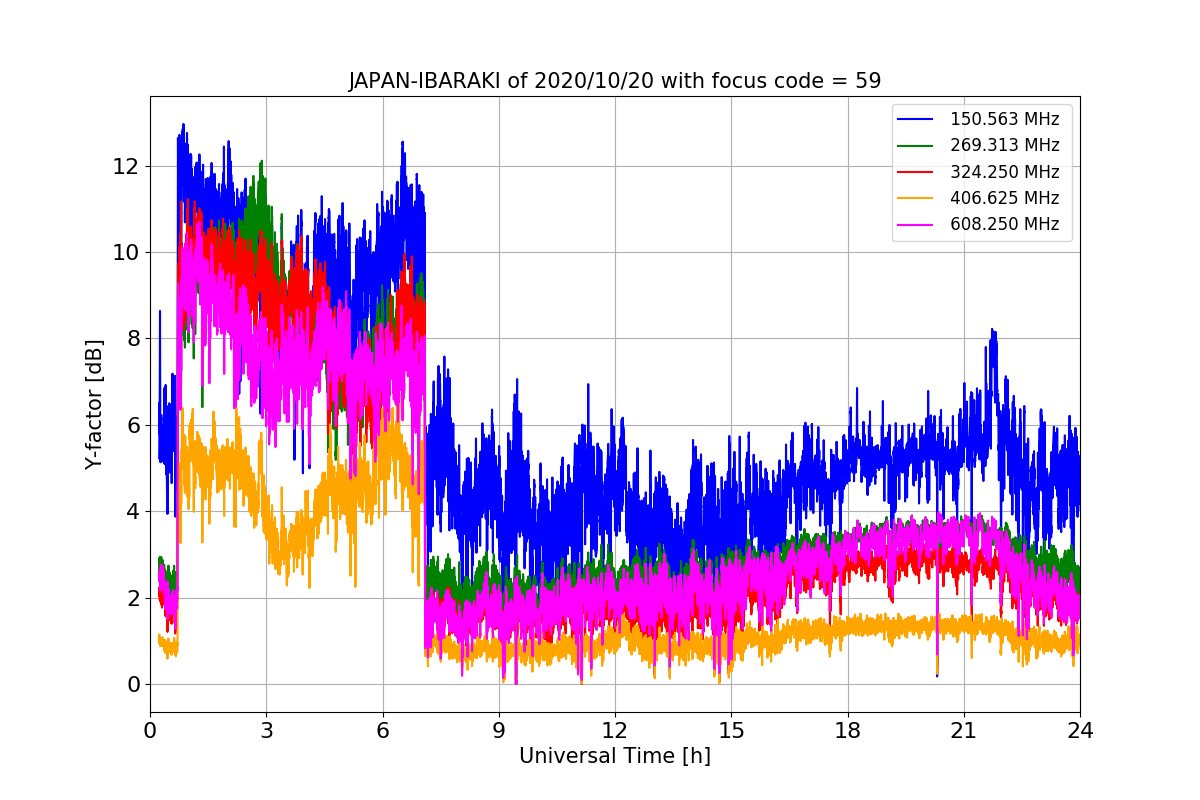Click x-axis tick label 12
Viewport: 1200px width, 800px height.
pos(615,731)
